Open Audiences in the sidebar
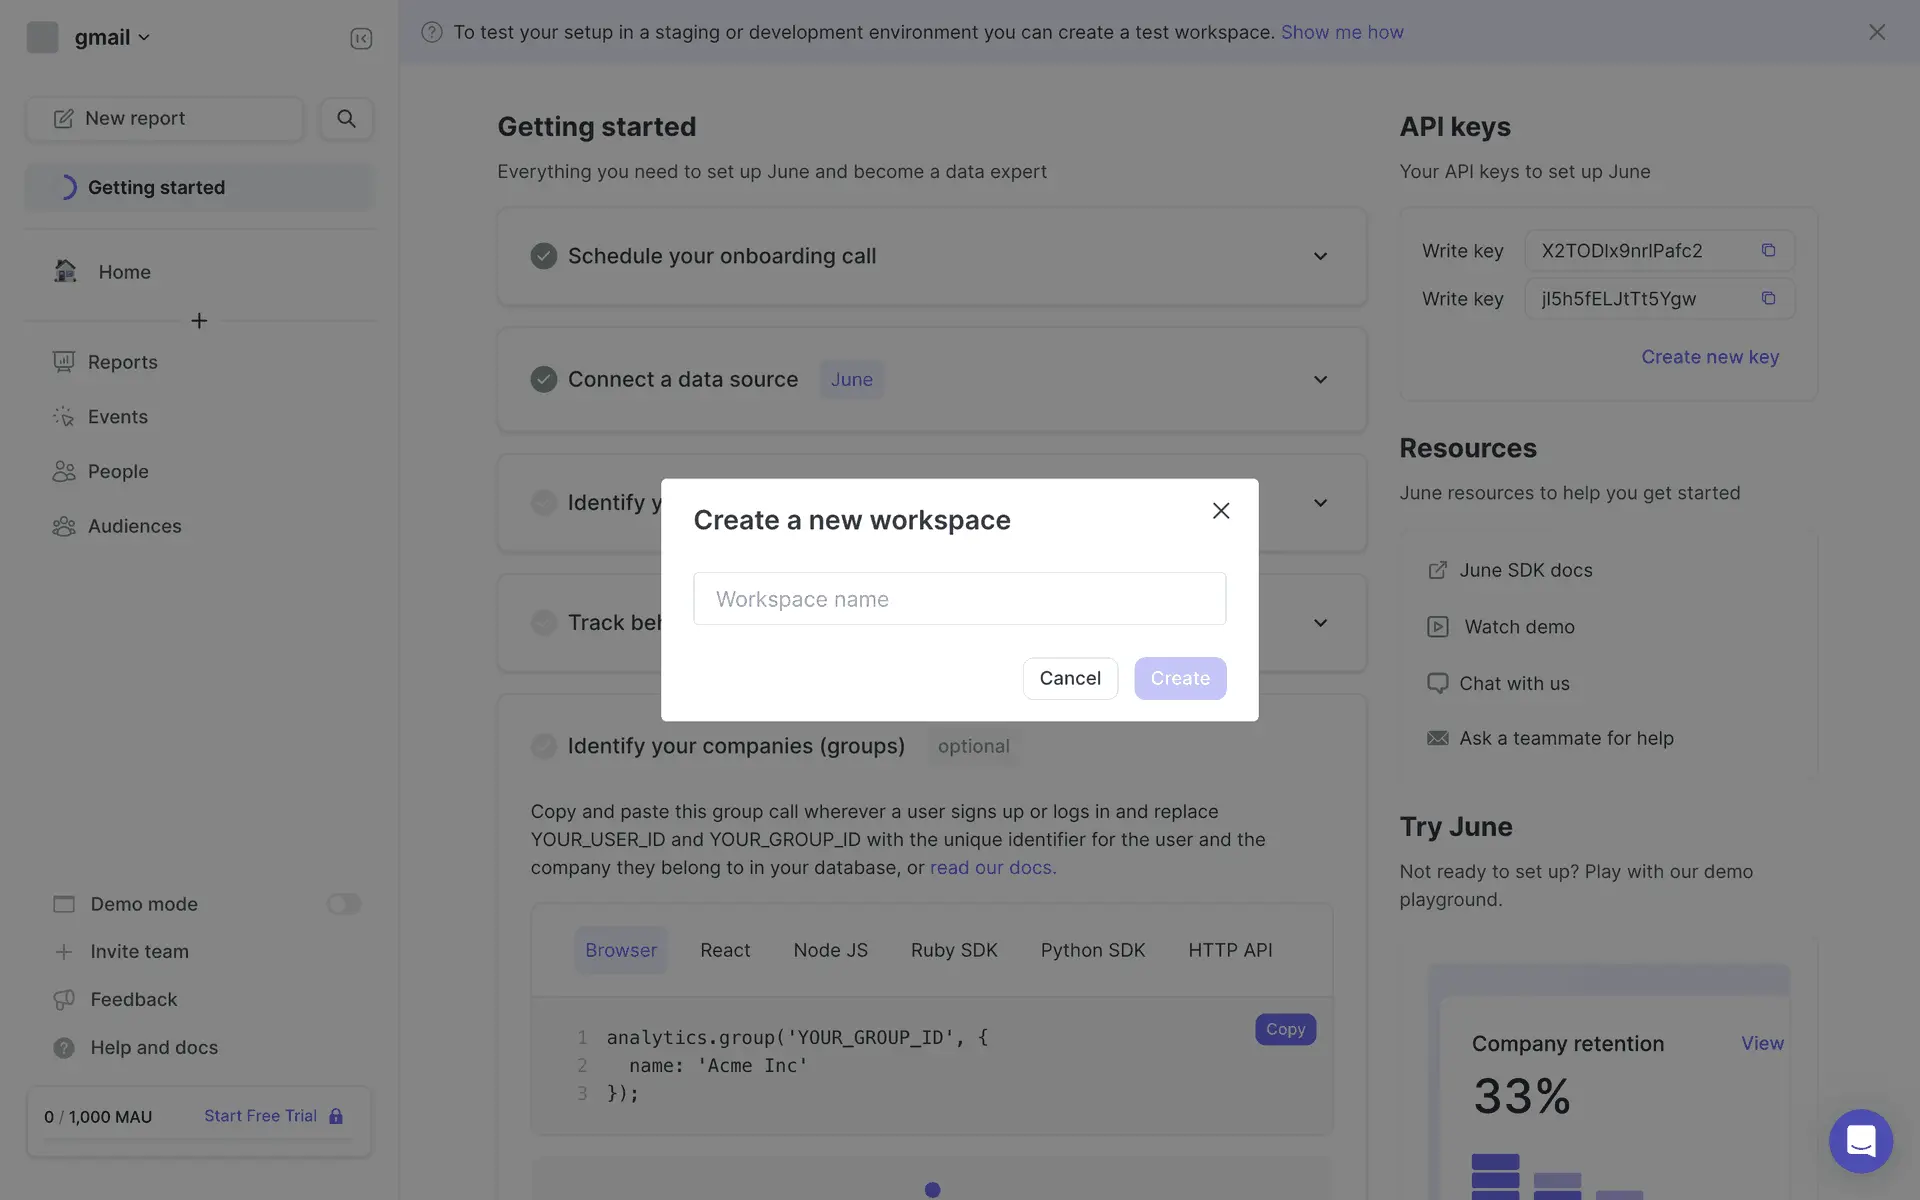This screenshot has width=1920, height=1200. tap(134, 526)
